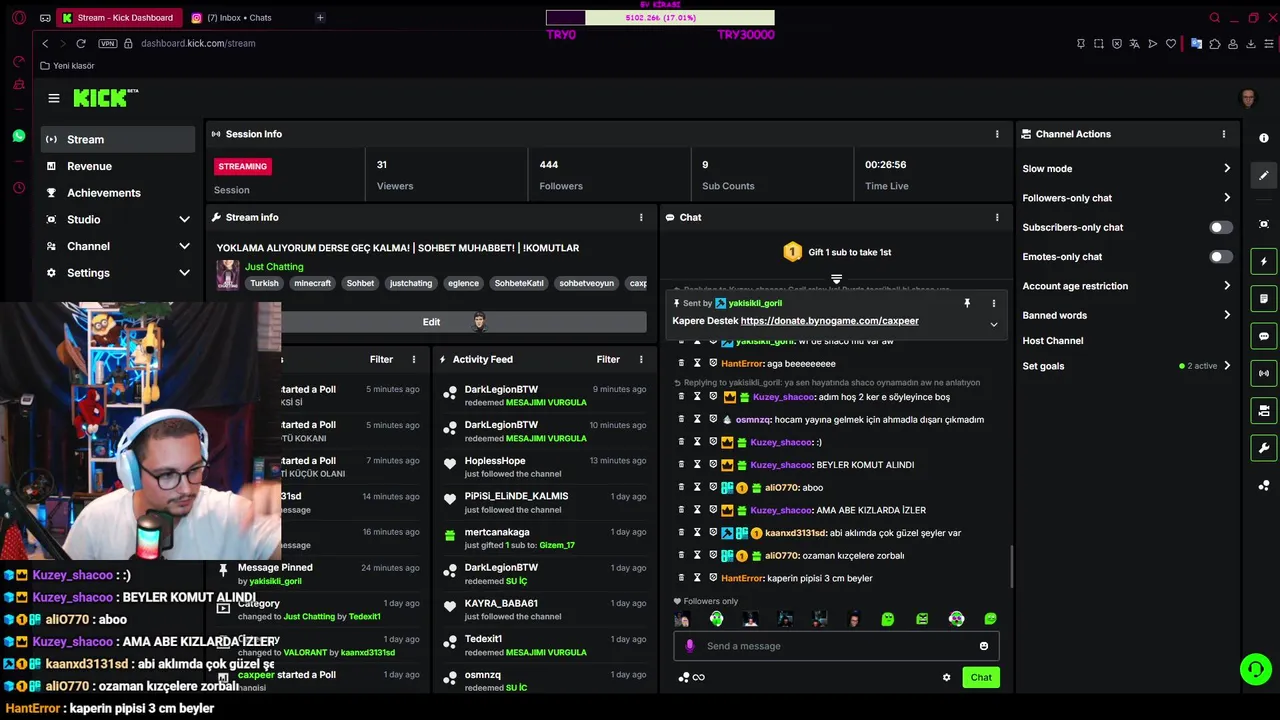Open a new browser tab
The image size is (1280, 720).
pyautogui.click(x=320, y=17)
